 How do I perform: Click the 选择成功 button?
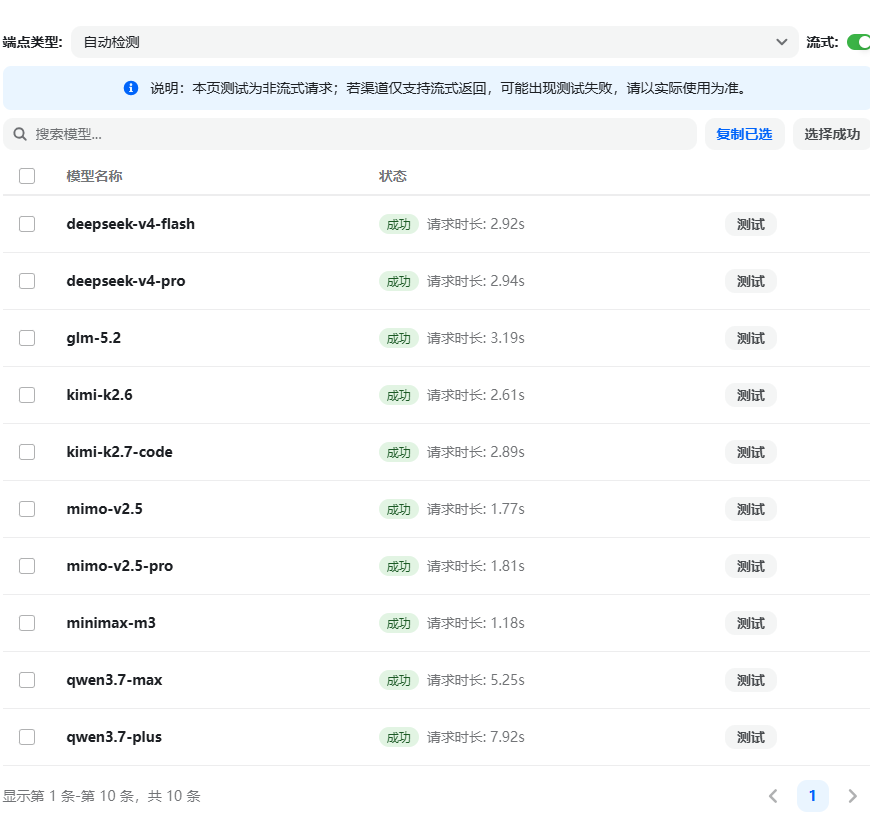[x=832, y=134]
